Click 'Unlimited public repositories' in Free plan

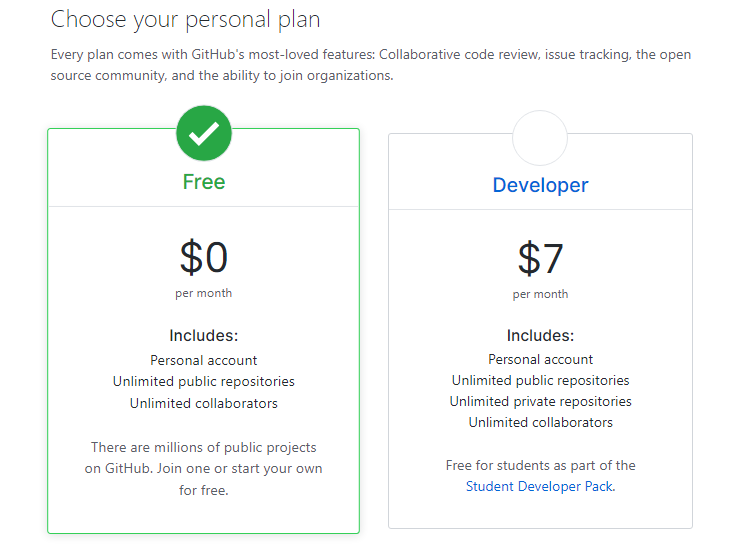click(204, 382)
